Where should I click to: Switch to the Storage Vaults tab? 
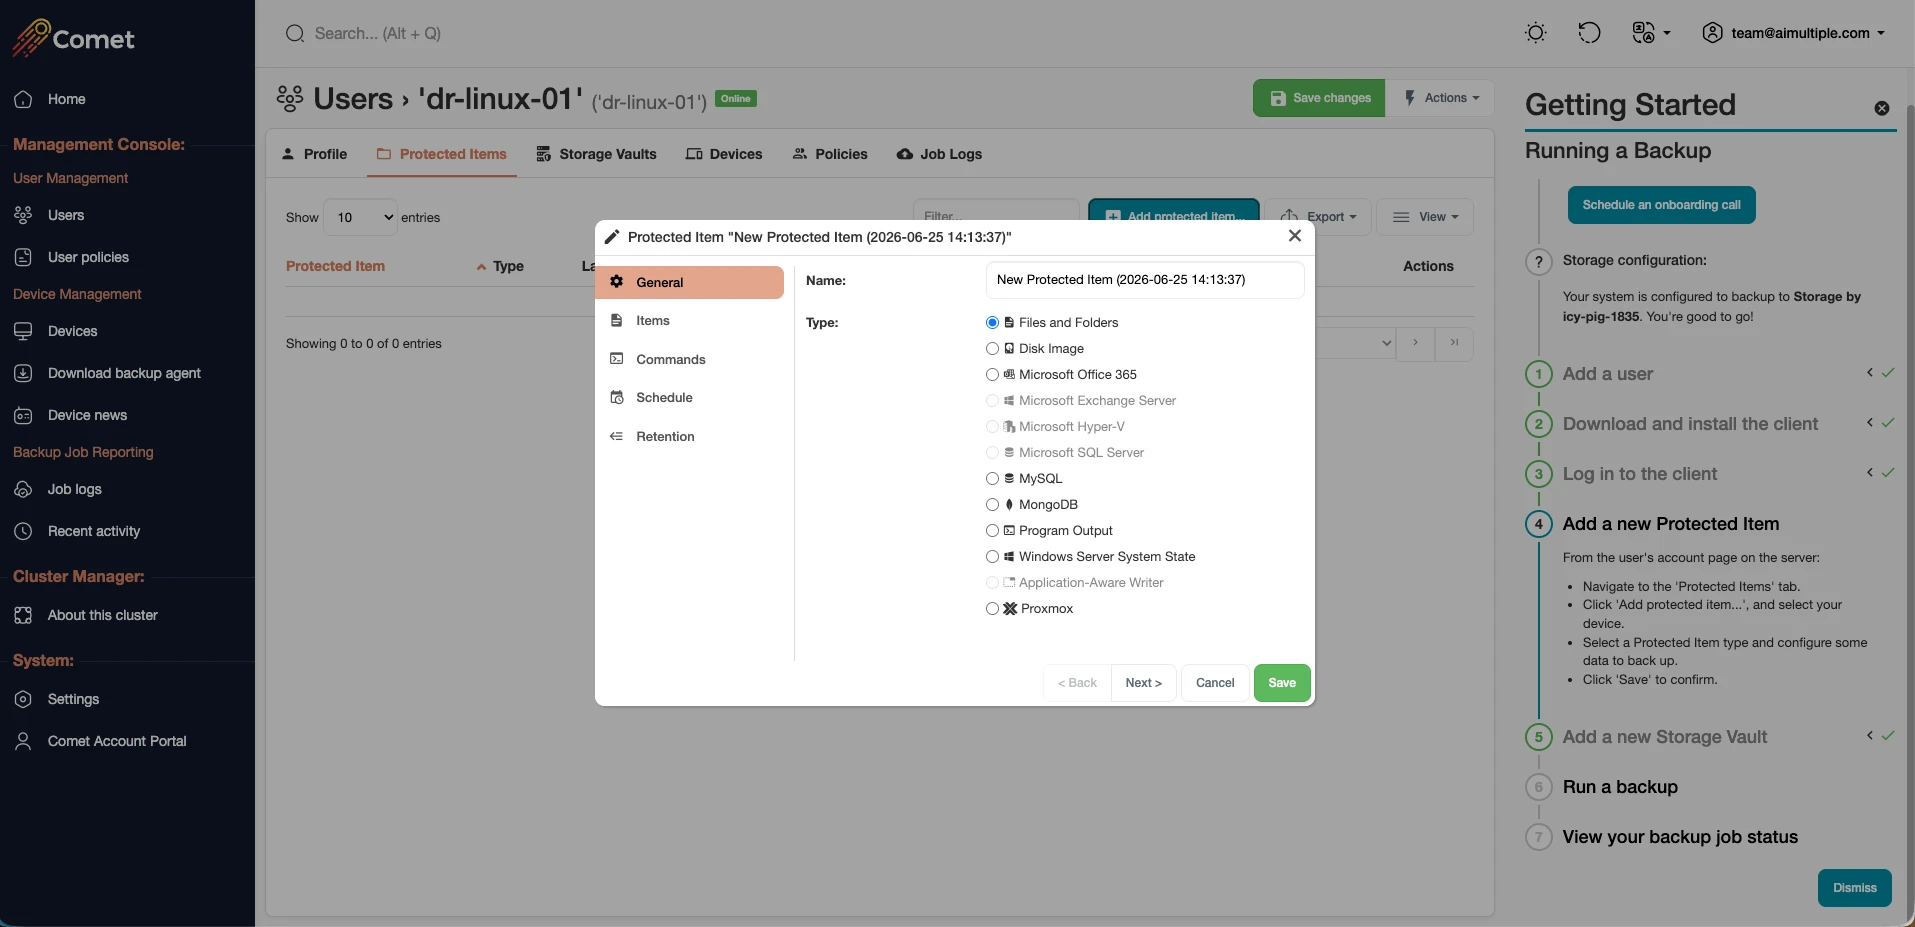point(596,154)
